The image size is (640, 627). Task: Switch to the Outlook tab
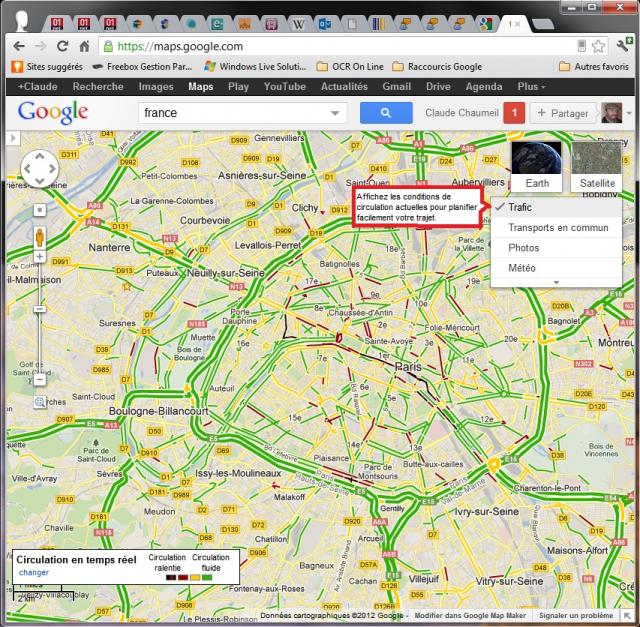click(x=325, y=24)
